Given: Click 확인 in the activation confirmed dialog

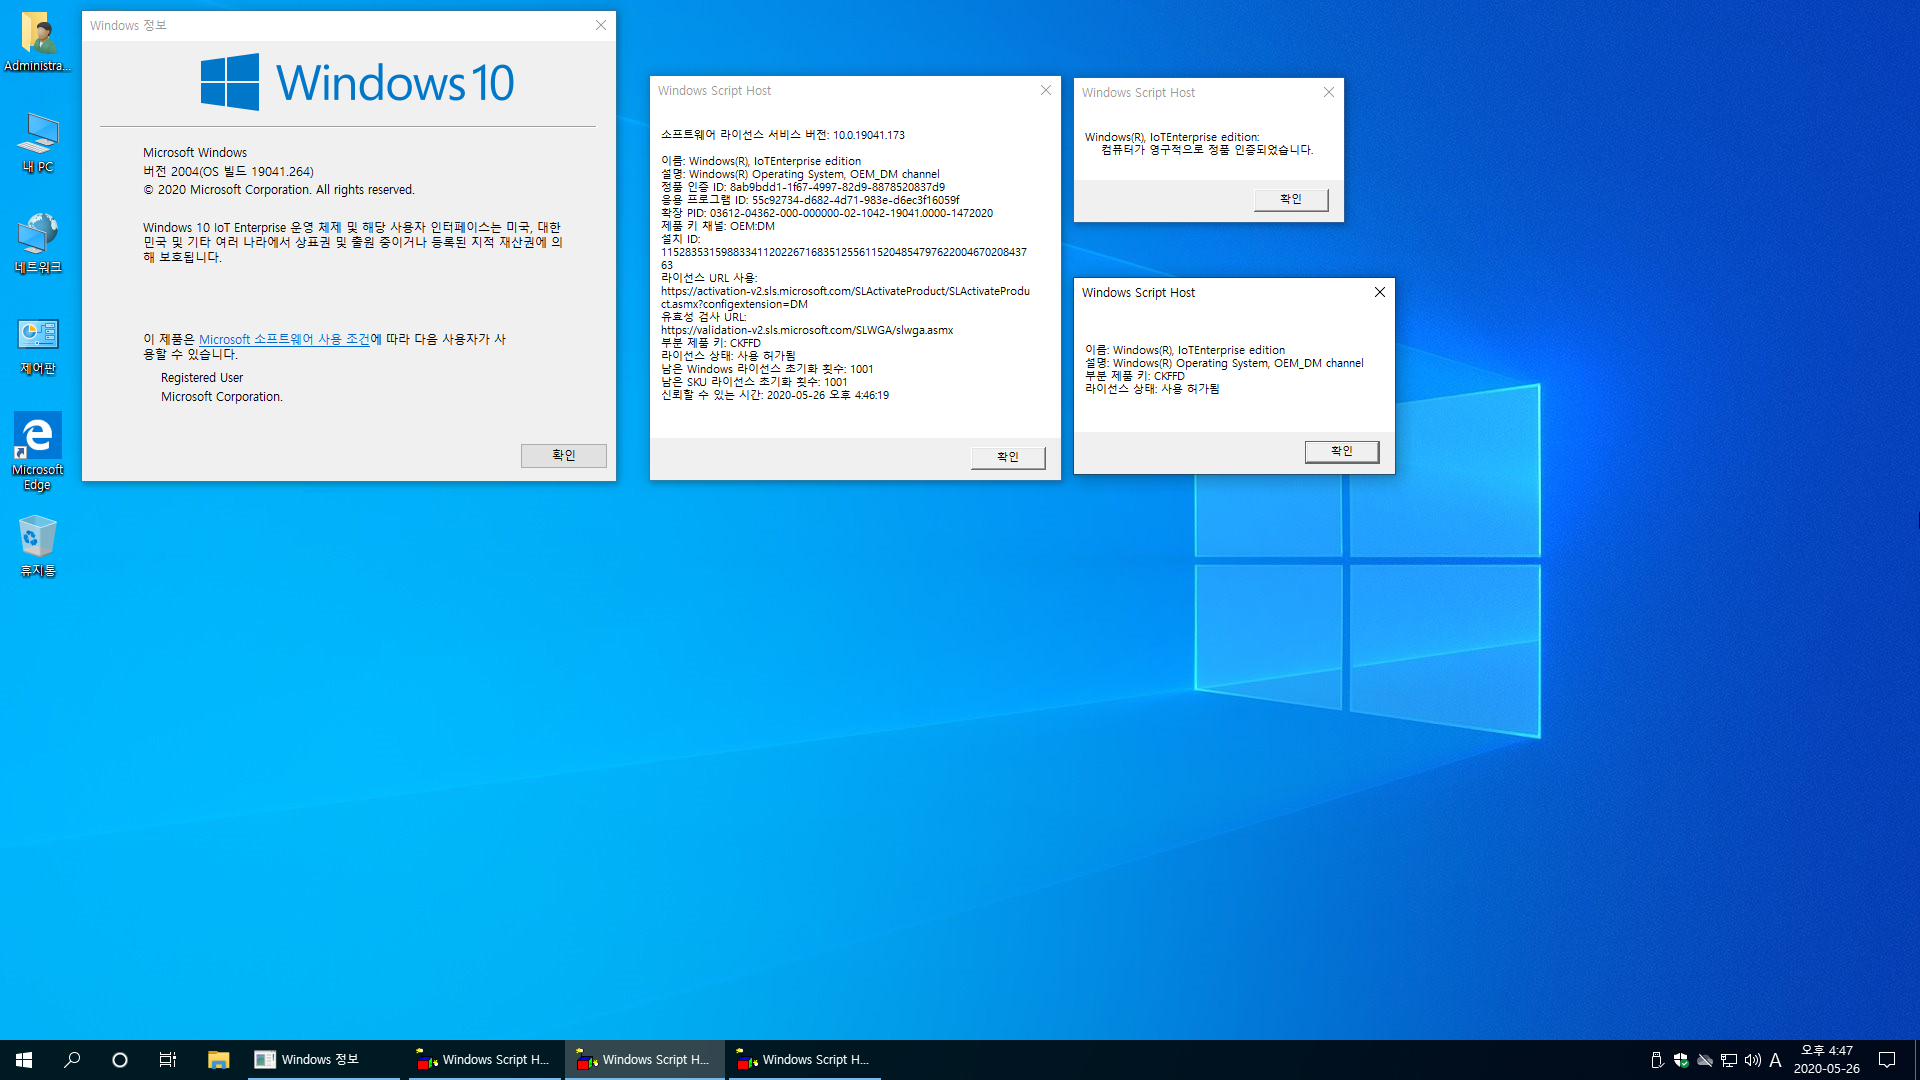Looking at the screenshot, I should [x=1291, y=200].
